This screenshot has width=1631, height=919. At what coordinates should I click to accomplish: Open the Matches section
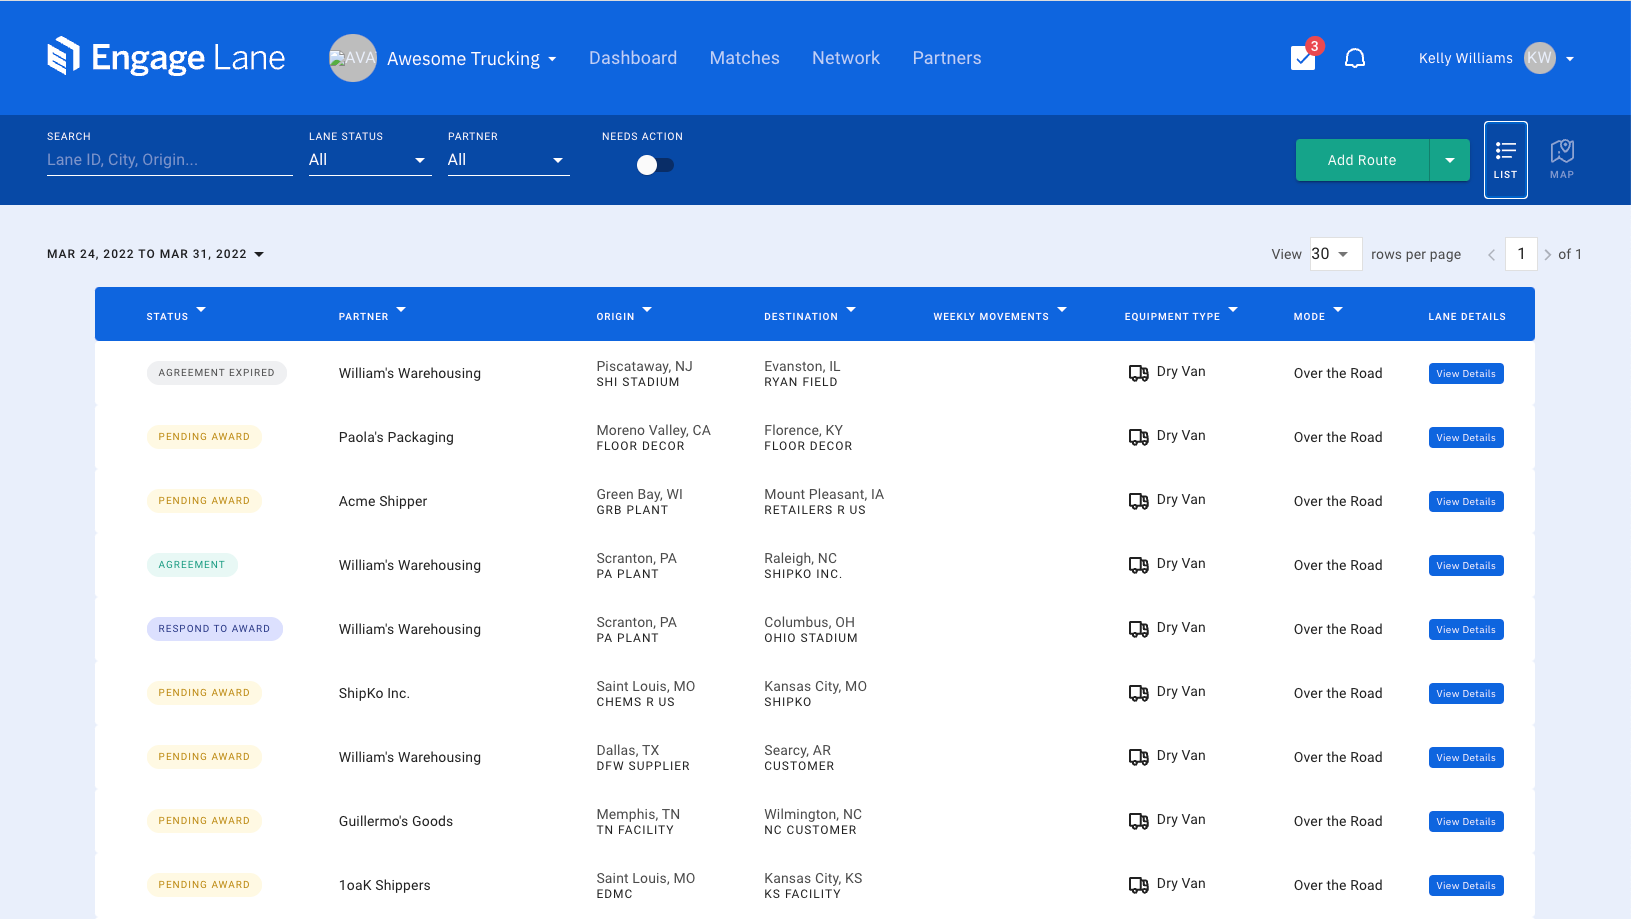(744, 58)
